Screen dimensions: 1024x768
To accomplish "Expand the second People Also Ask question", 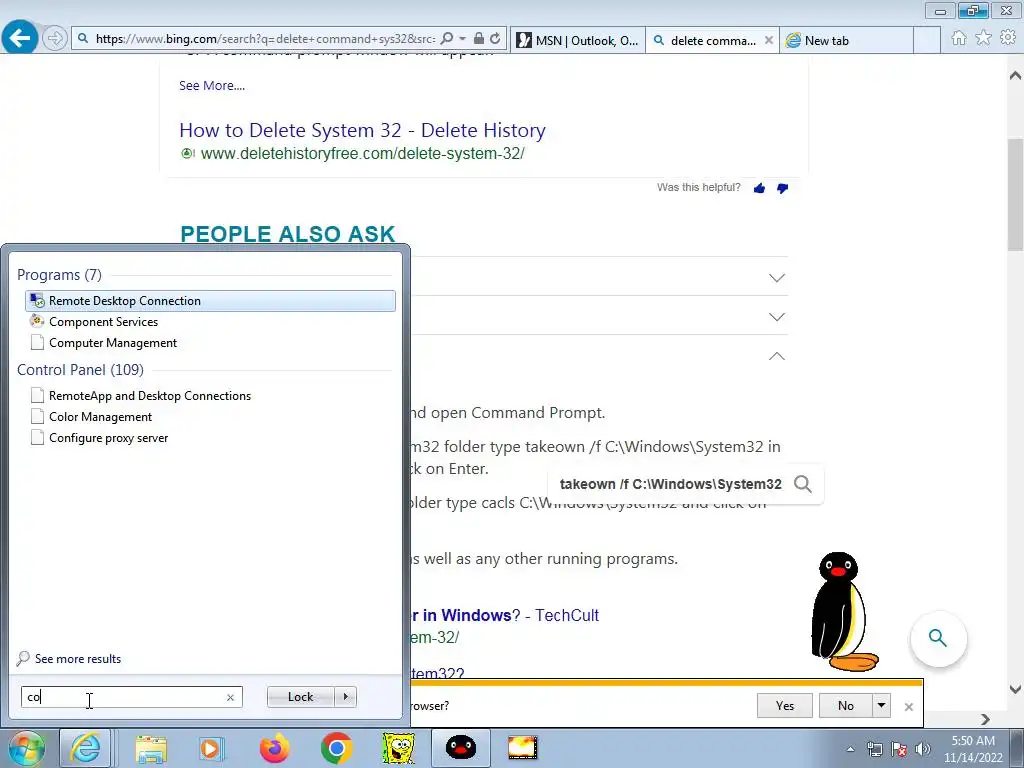I will click(776, 317).
